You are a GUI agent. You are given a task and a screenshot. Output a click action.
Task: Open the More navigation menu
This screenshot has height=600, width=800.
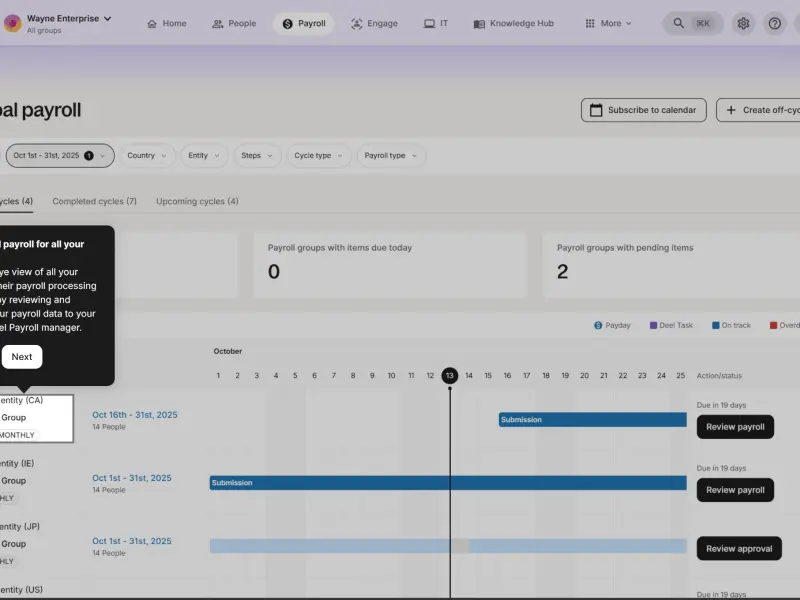coord(608,23)
